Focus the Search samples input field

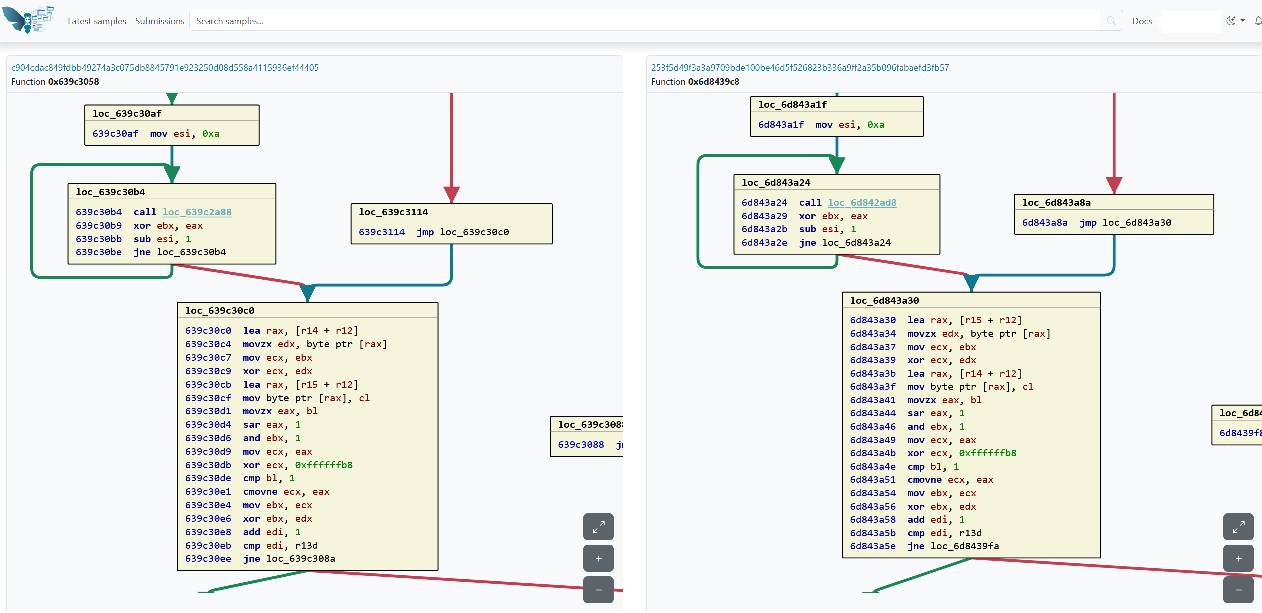(x=647, y=21)
